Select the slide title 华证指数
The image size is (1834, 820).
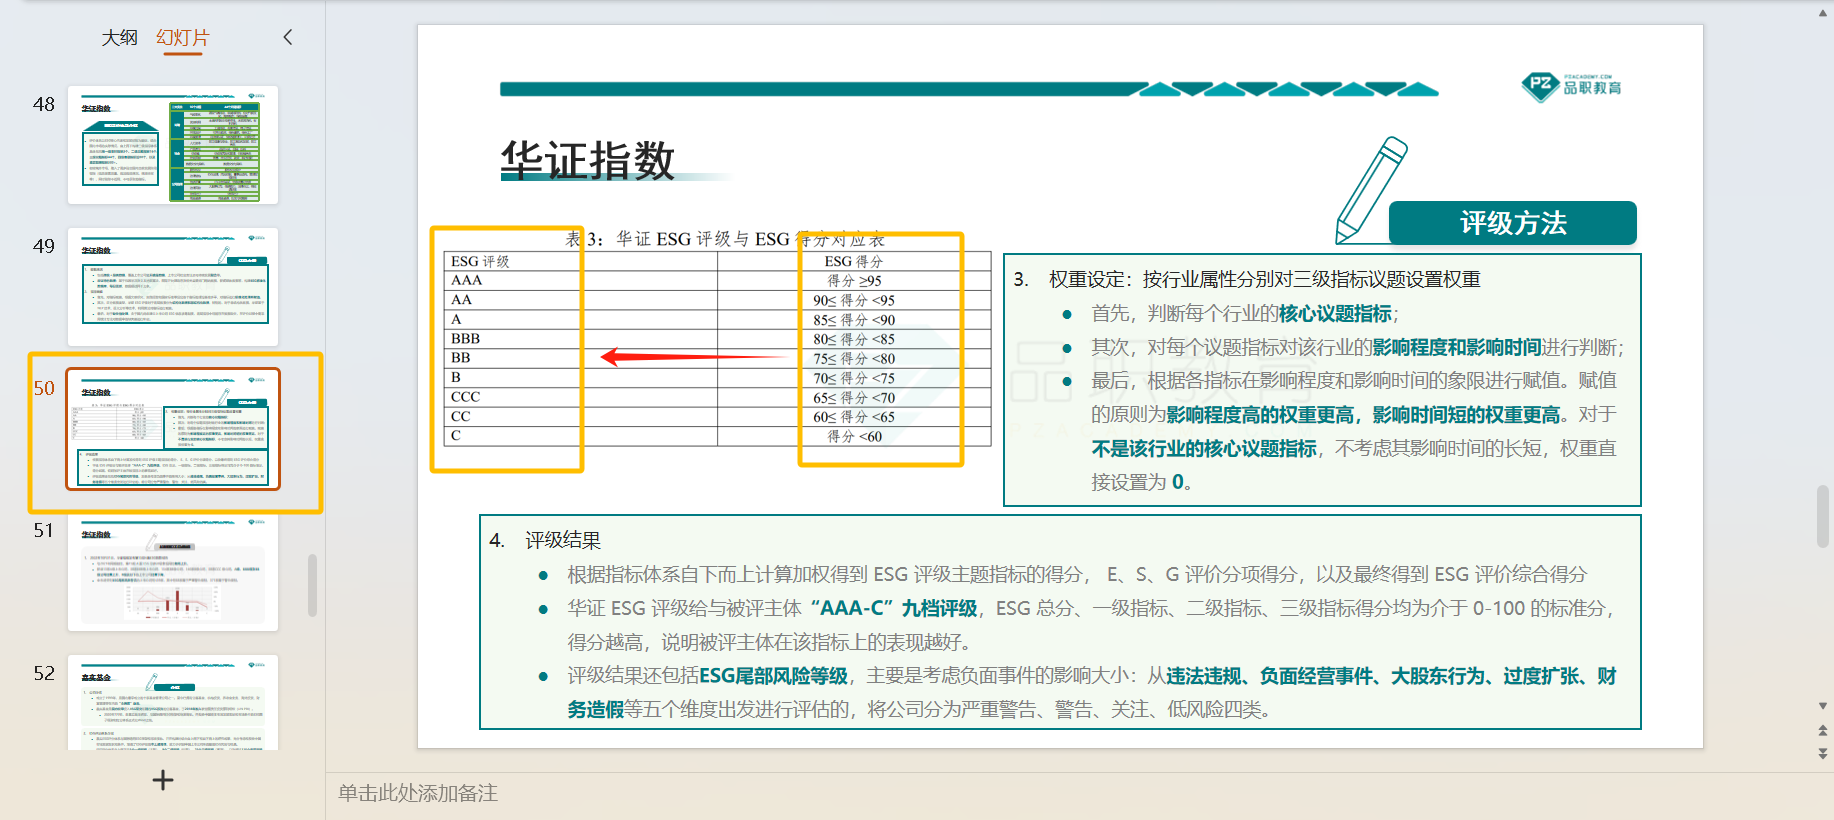tap(588, 160)
